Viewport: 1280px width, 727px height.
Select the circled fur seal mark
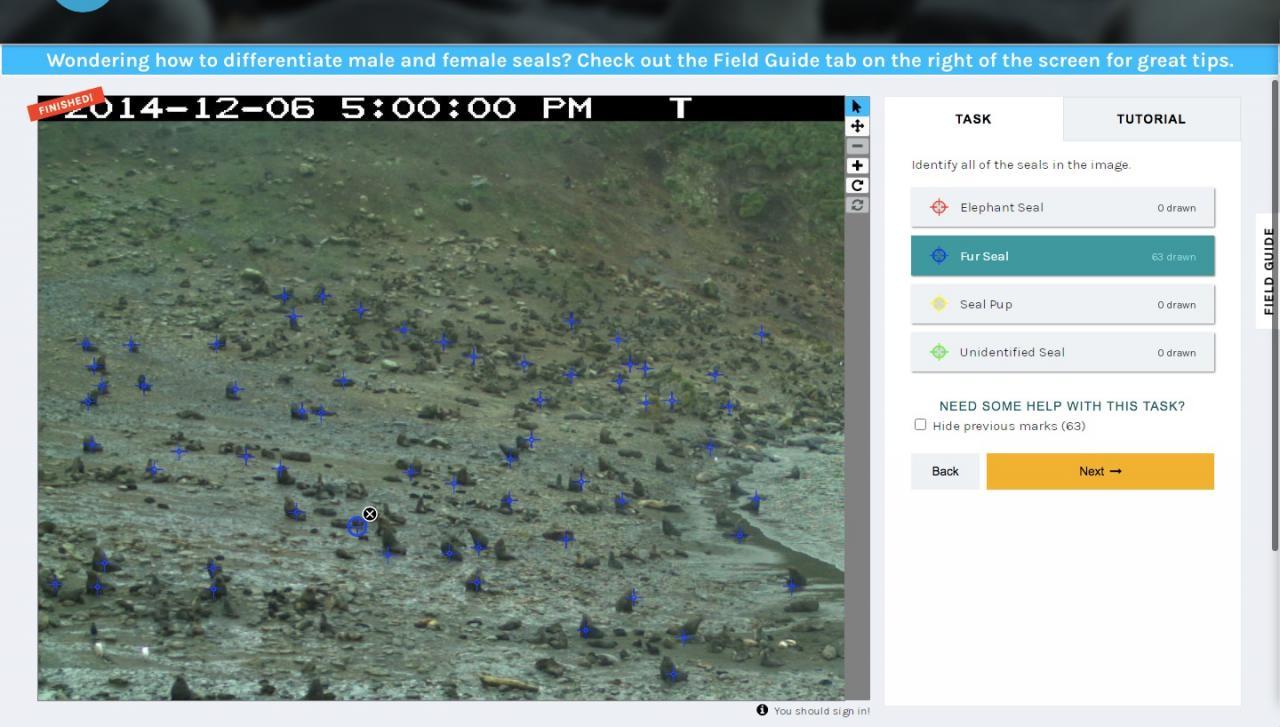coord(356,526)
